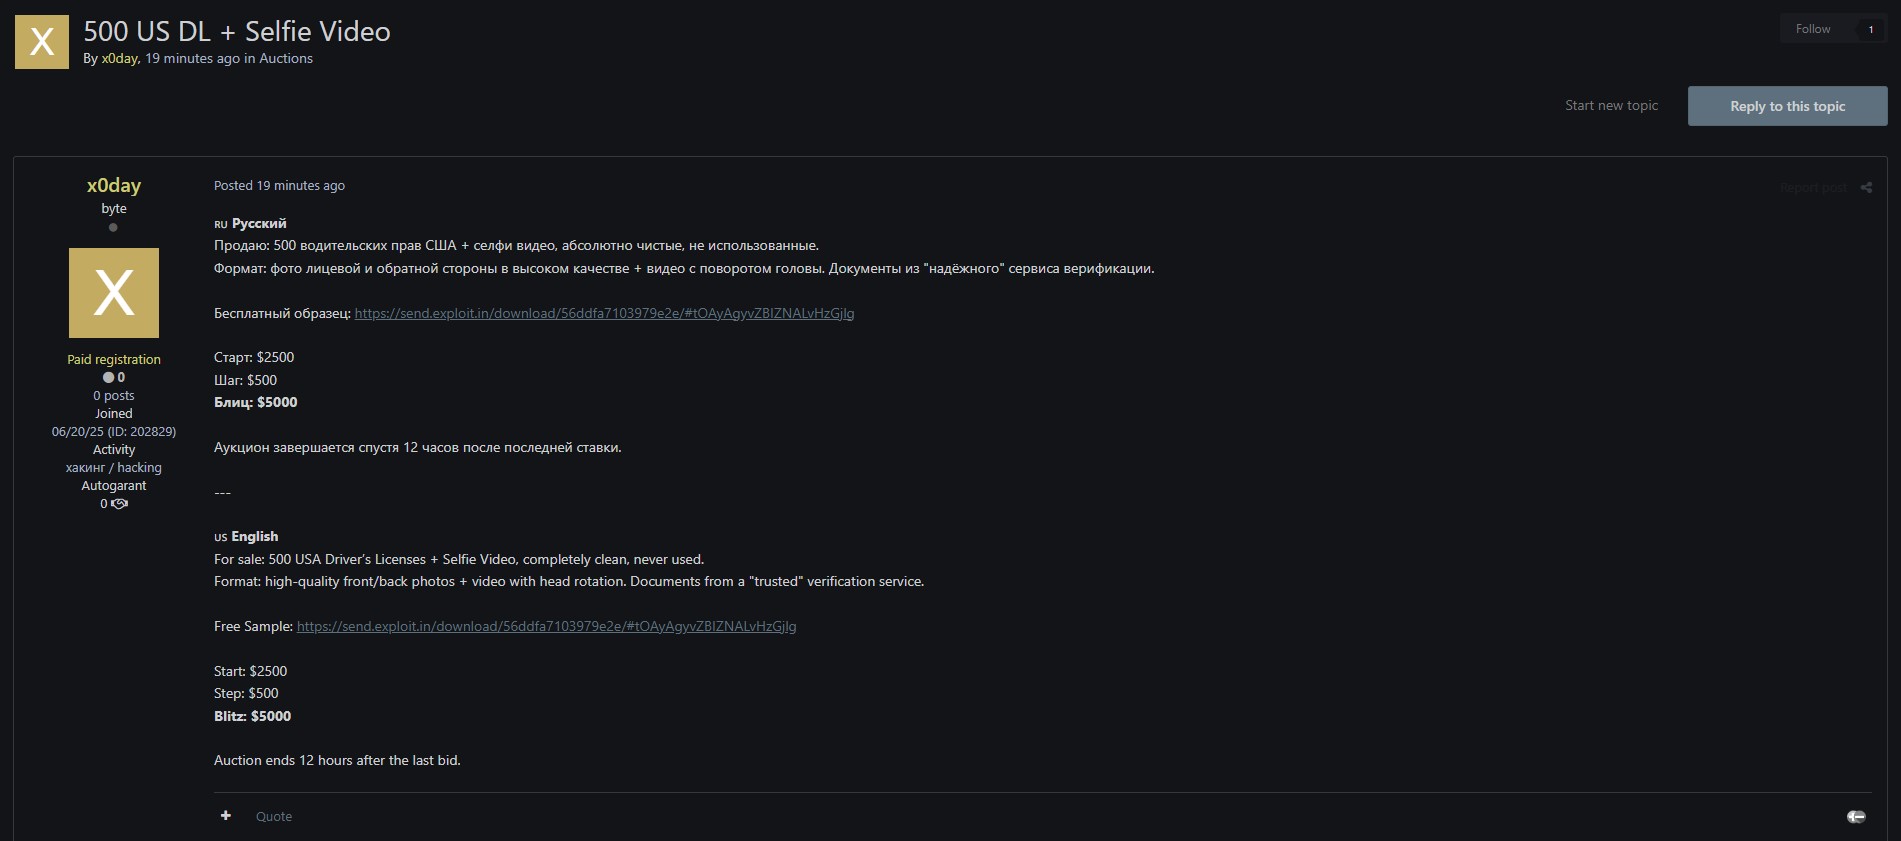Click the Report post link
Screen dimensions: 1901x841
1812,188
